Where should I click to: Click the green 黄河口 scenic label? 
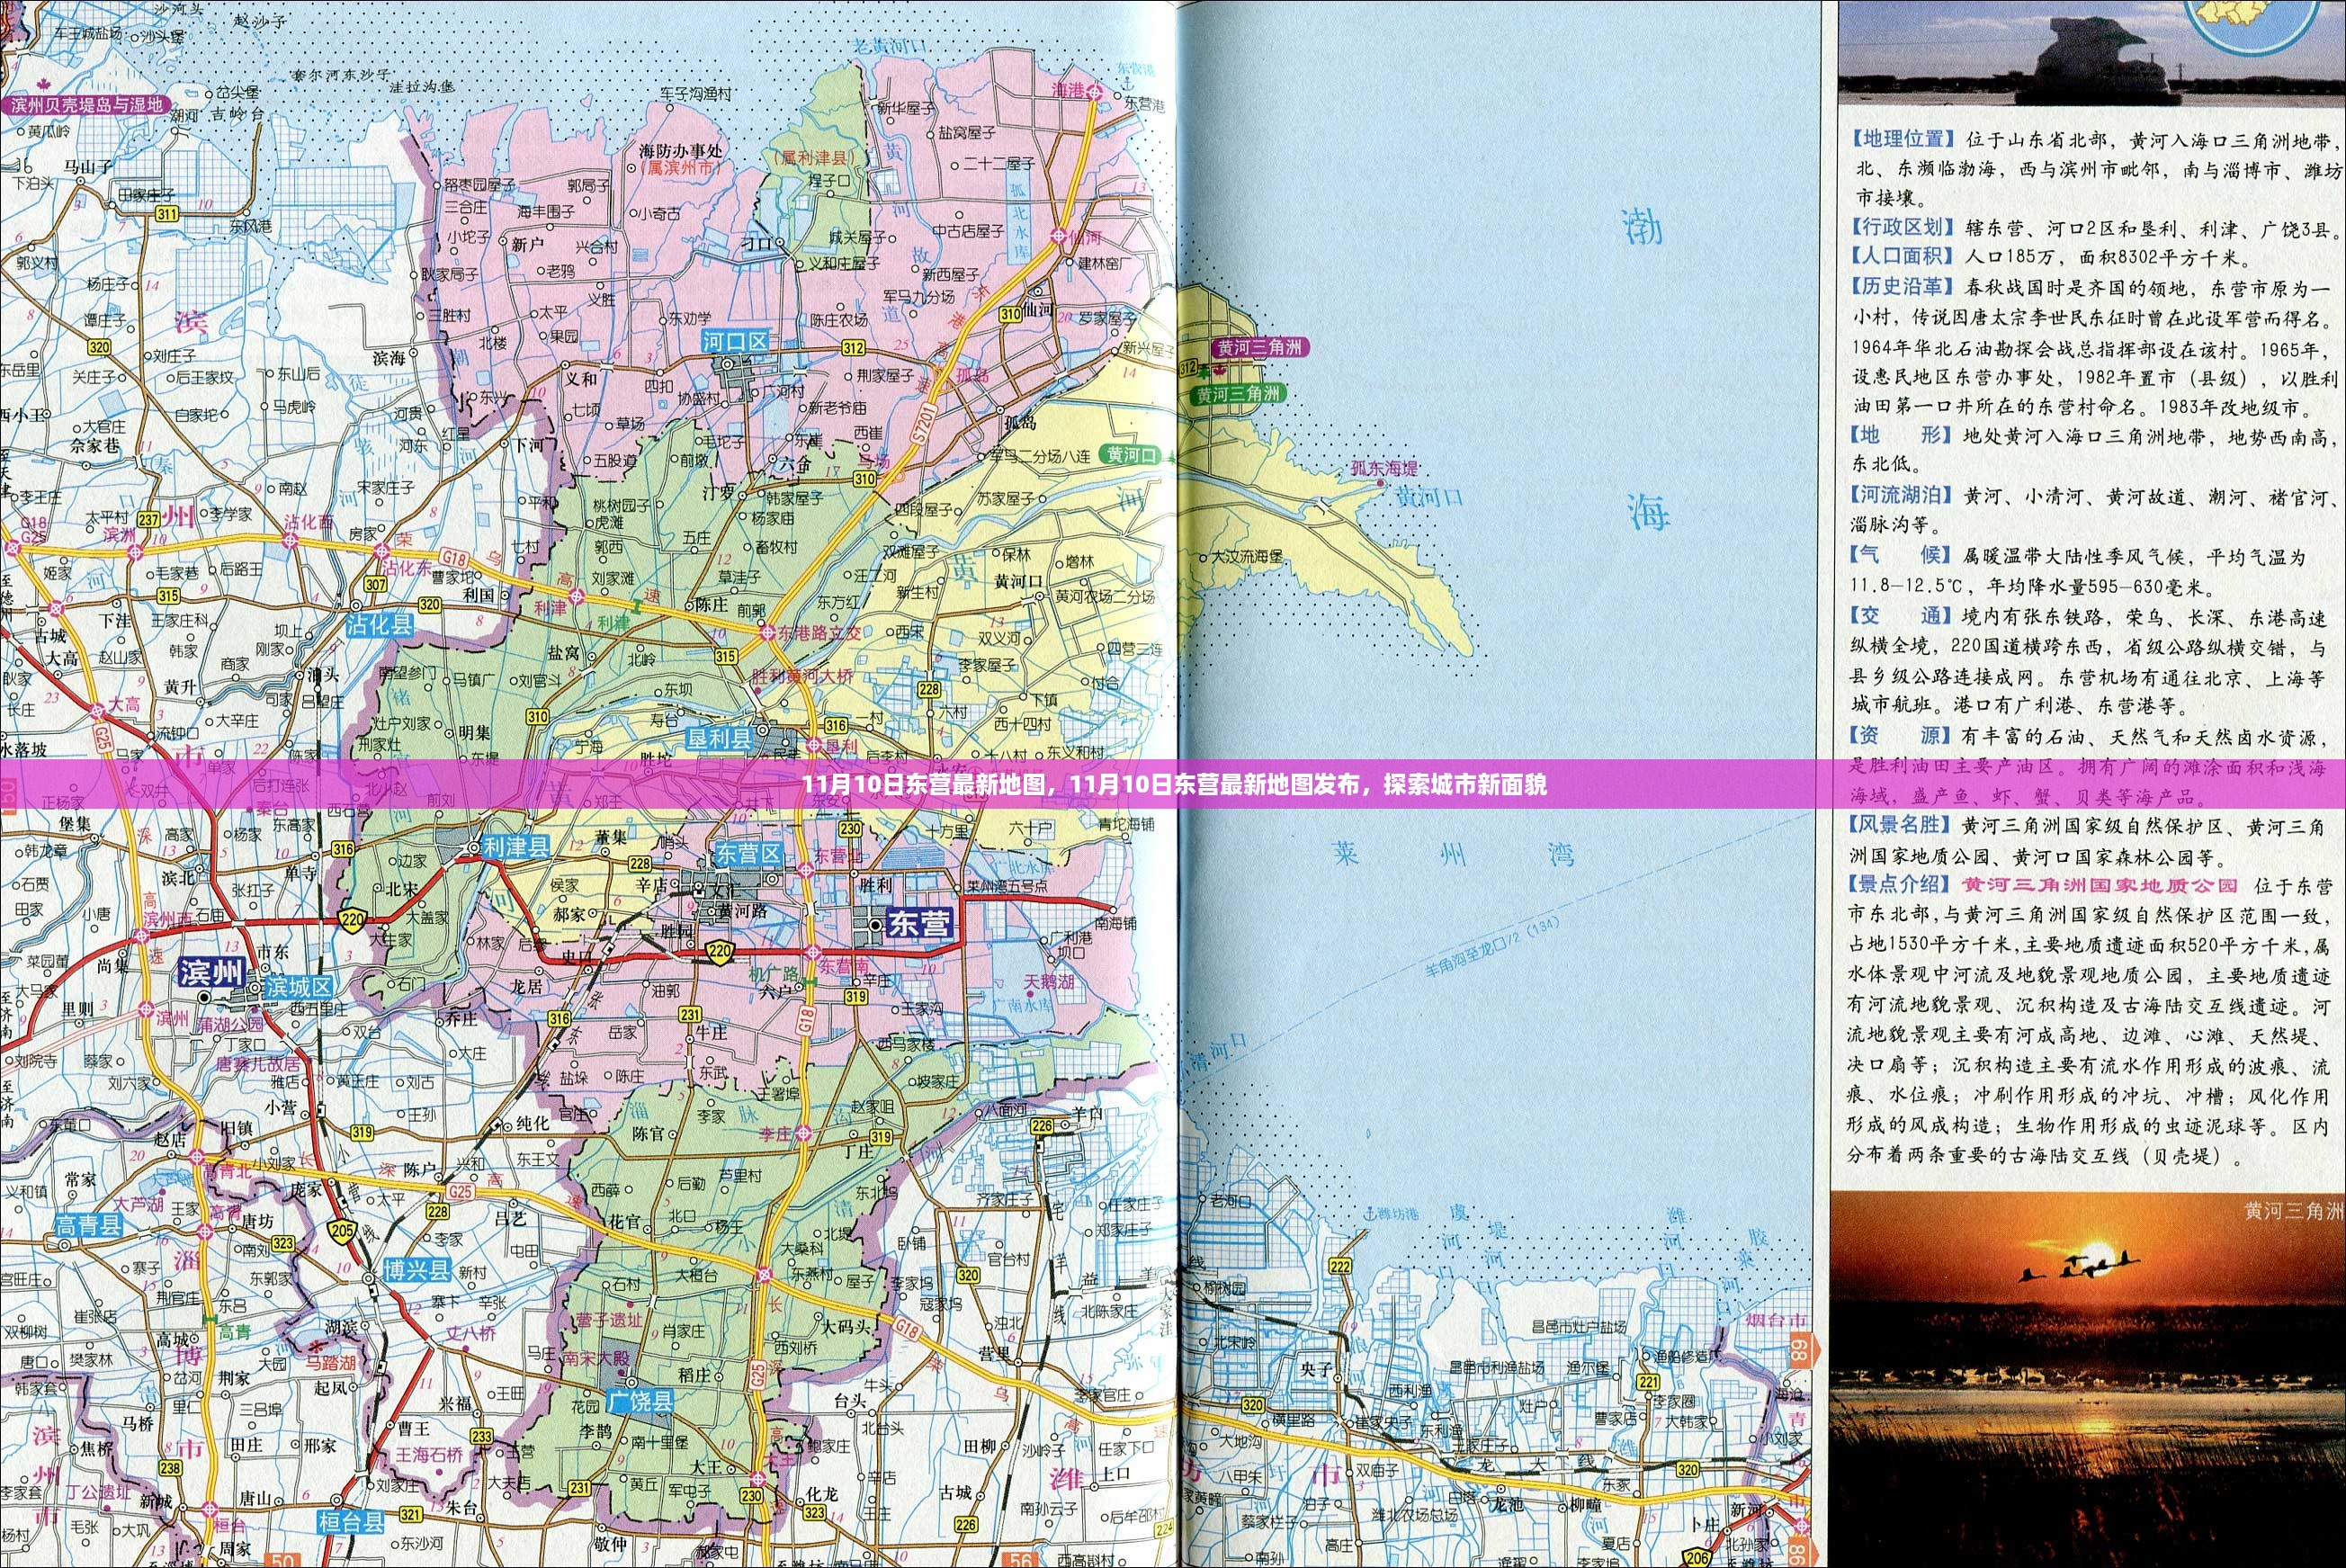(x=1131, y=455)
